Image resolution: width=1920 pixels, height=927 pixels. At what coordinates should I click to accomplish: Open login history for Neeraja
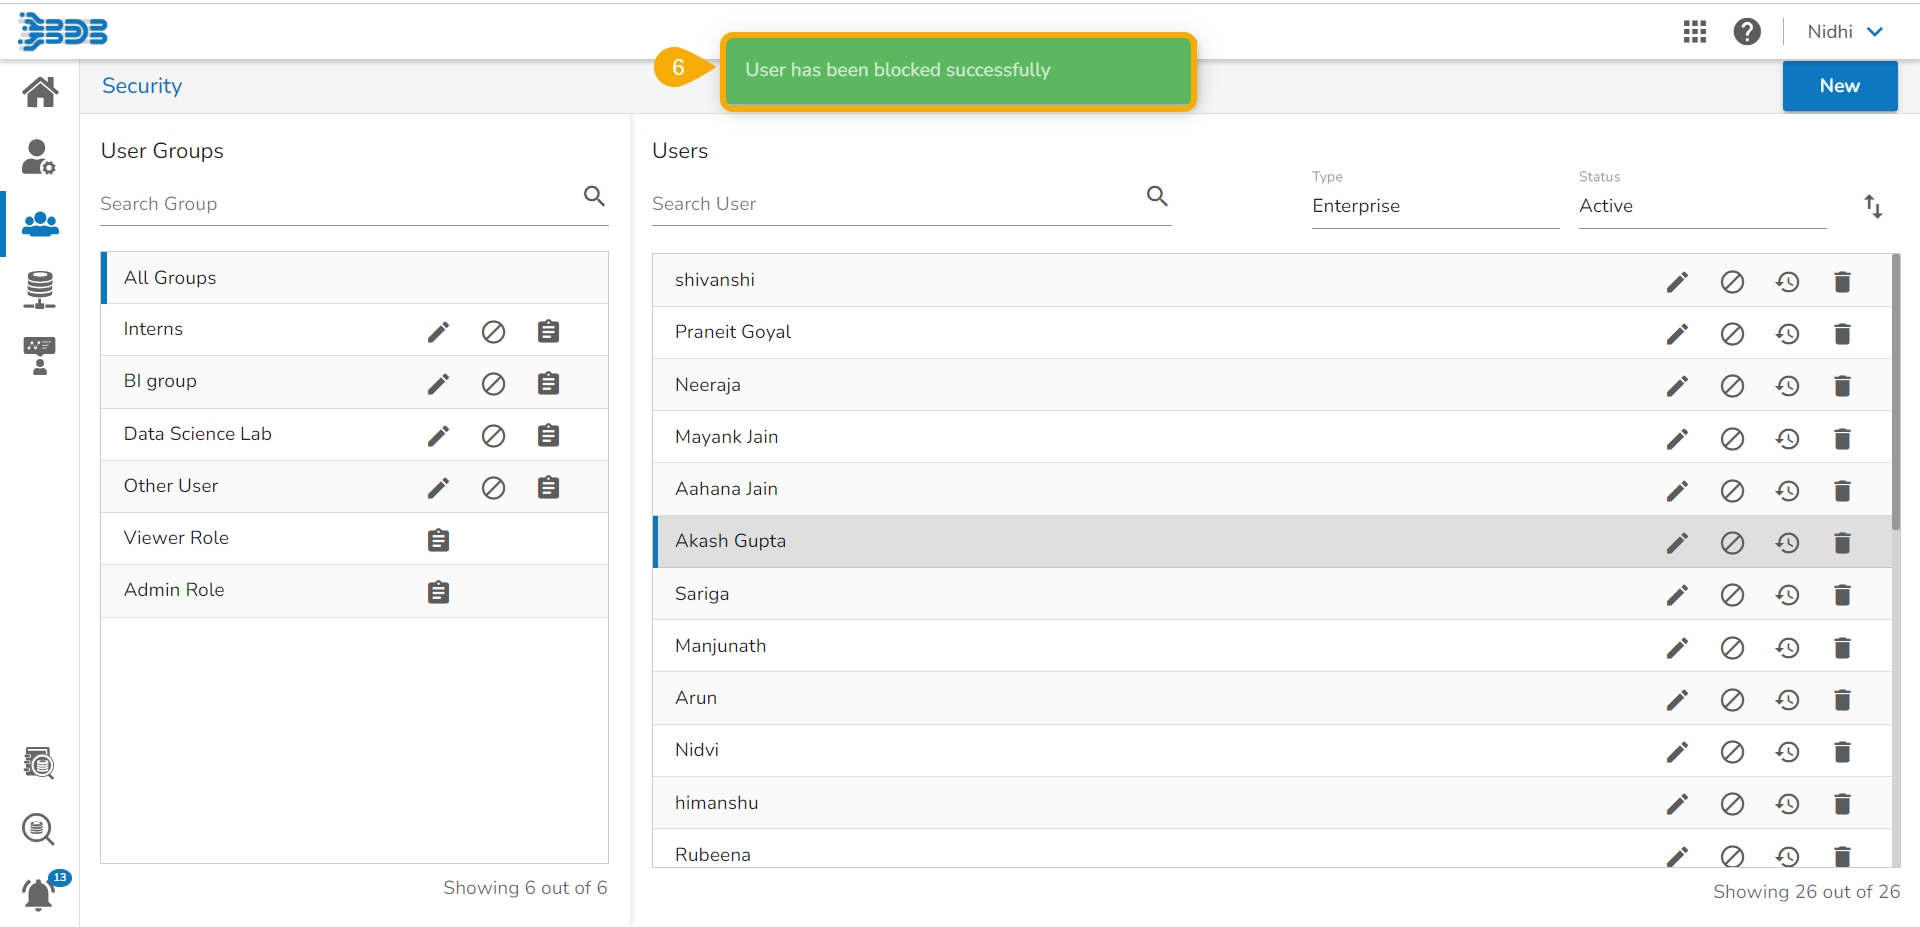click(1787, 386)
